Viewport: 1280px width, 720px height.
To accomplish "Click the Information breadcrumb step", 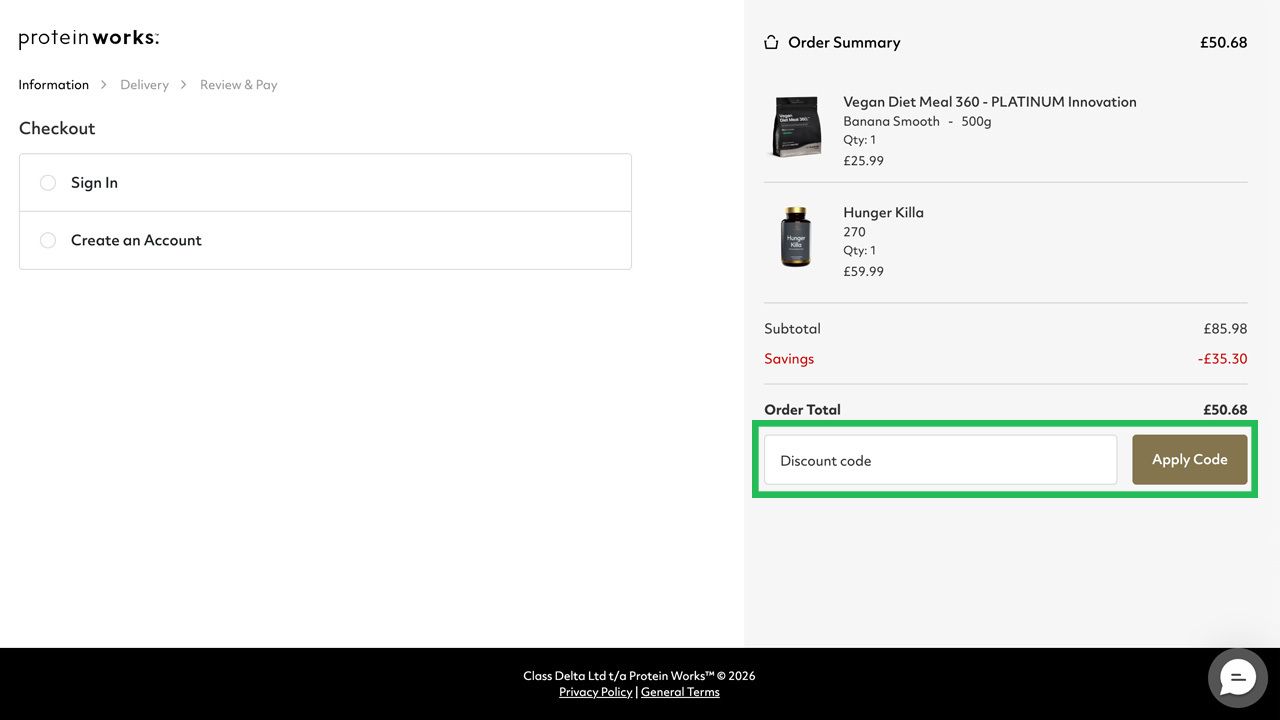I will coord(53,85).
